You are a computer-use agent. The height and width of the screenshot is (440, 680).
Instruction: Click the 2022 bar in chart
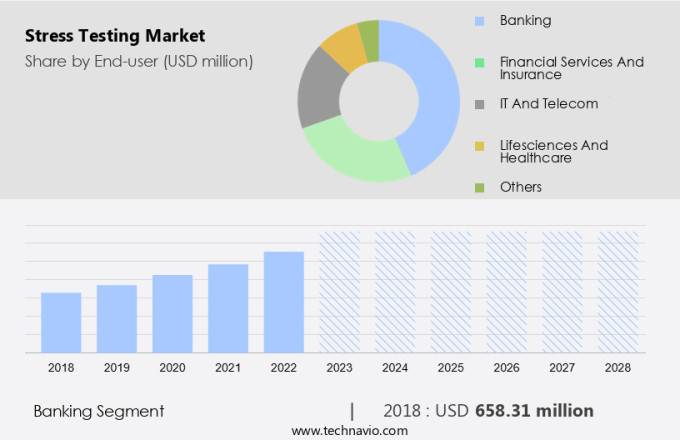coord(283,301)
